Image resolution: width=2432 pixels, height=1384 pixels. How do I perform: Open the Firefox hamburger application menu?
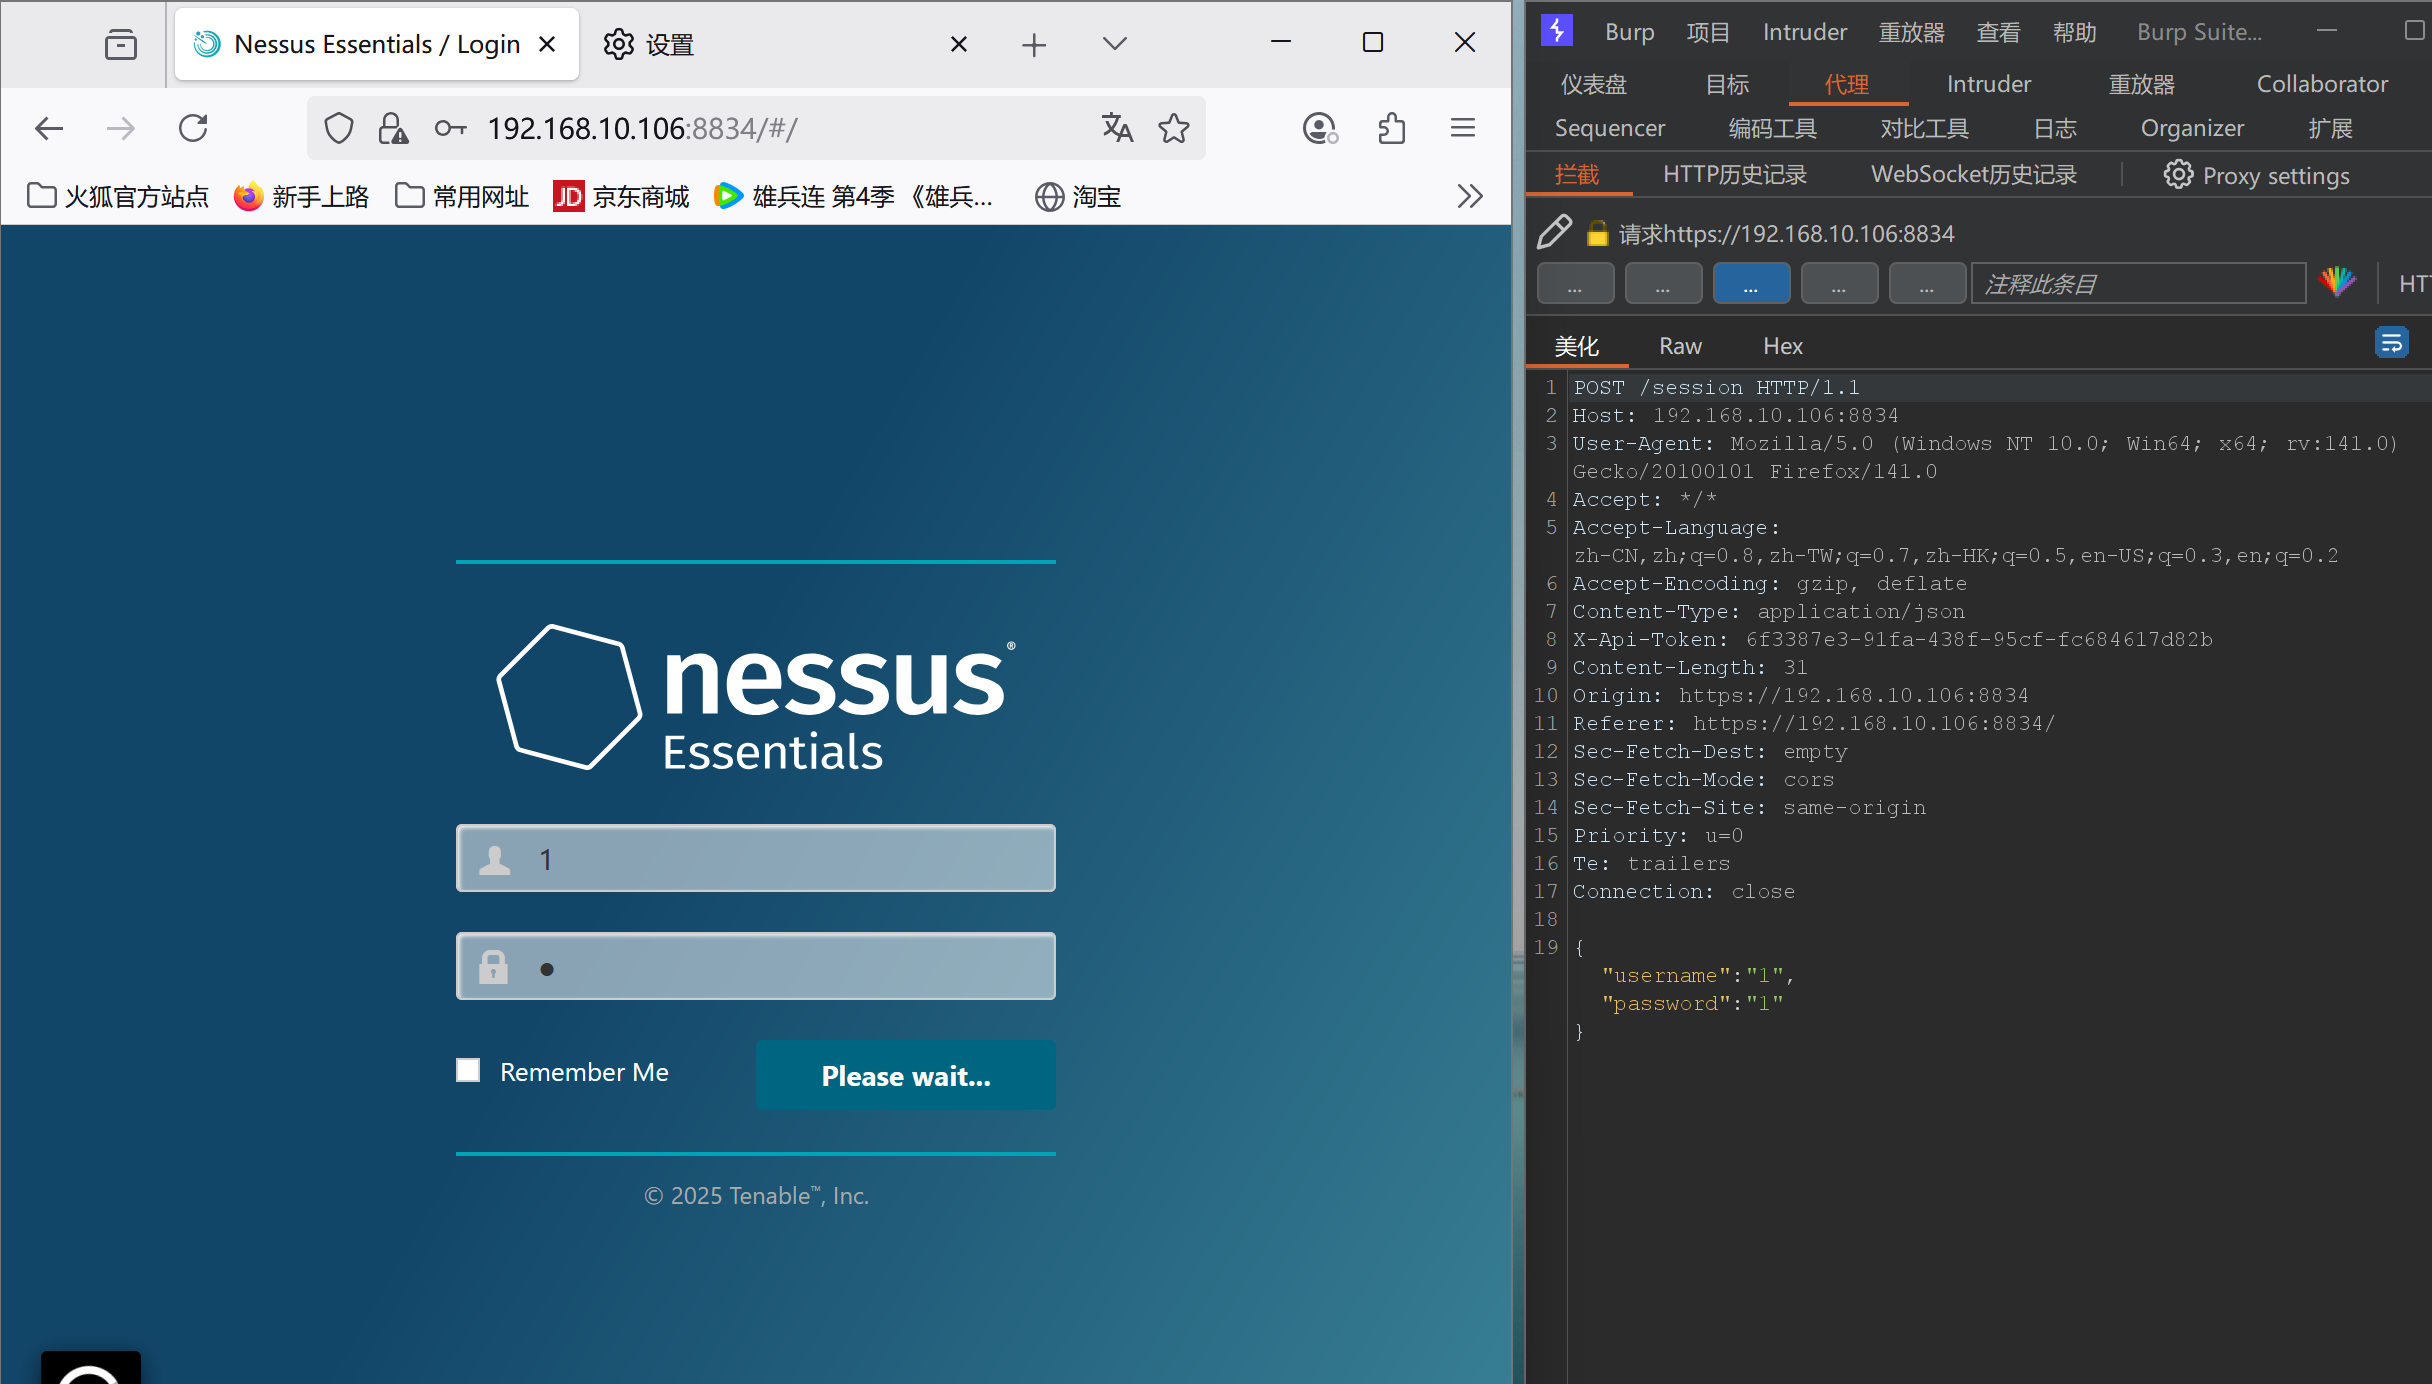point(1463,128)
